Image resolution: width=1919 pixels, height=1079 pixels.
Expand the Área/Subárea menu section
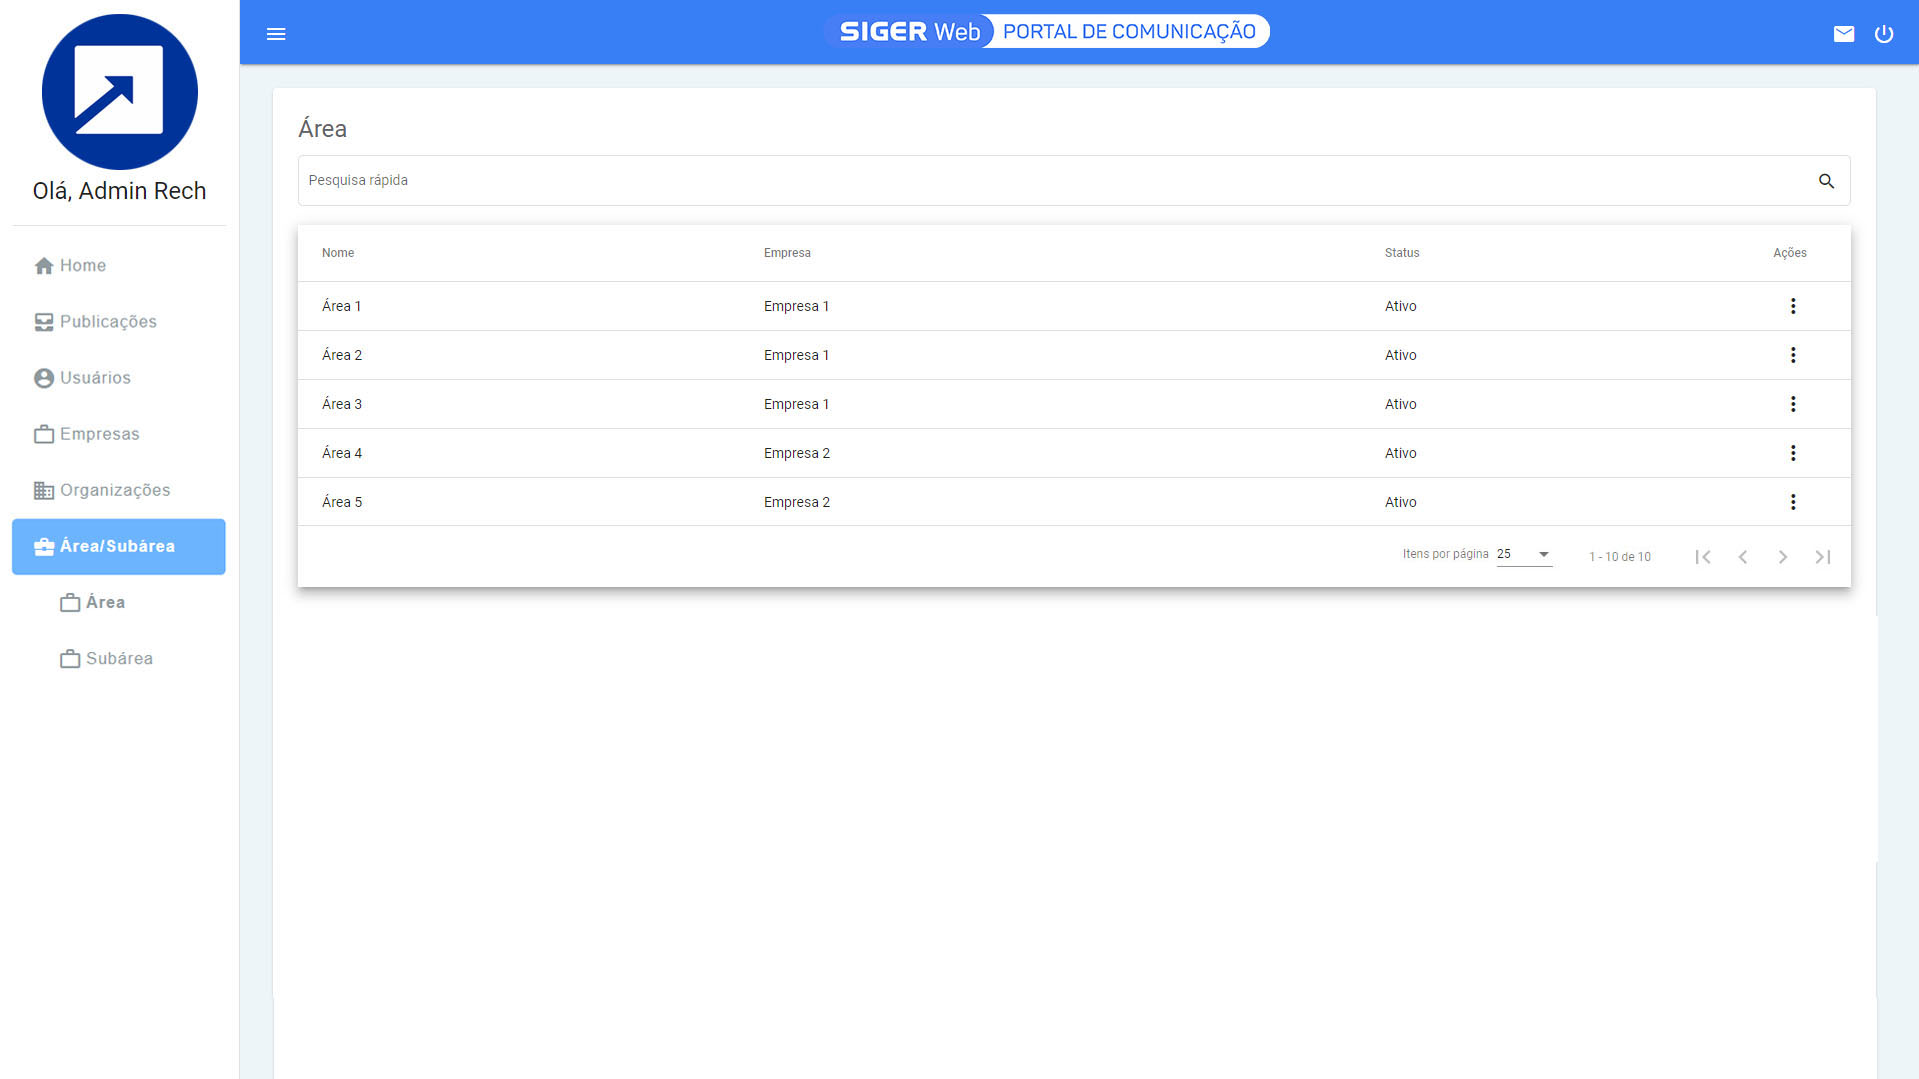point(118,546)
